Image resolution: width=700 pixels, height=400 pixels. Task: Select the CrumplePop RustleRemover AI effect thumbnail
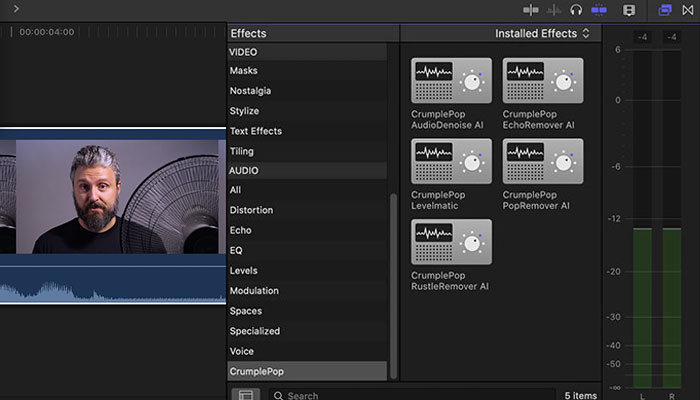point(451,242)
